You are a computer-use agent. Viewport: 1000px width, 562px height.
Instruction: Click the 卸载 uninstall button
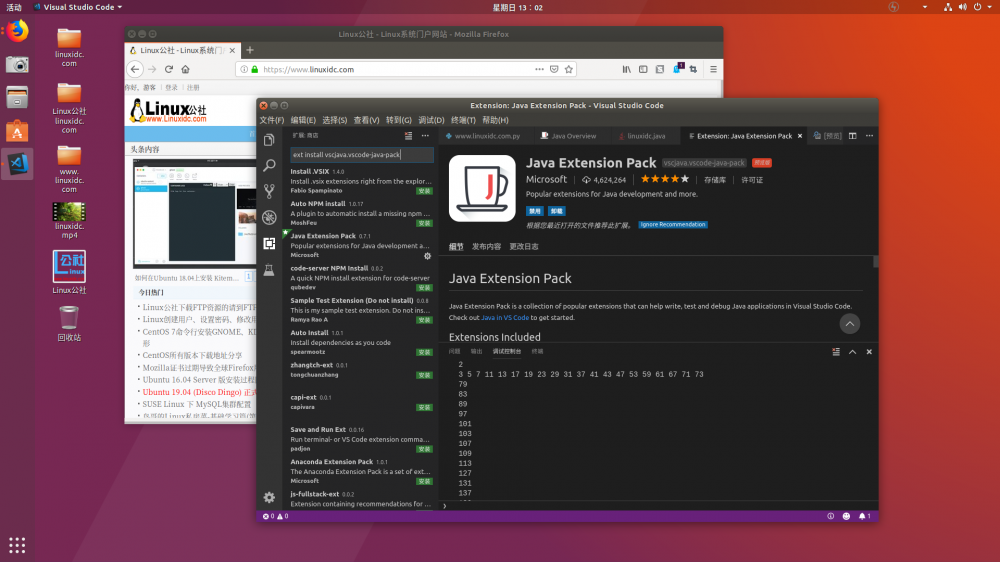[x=557, y=211]
